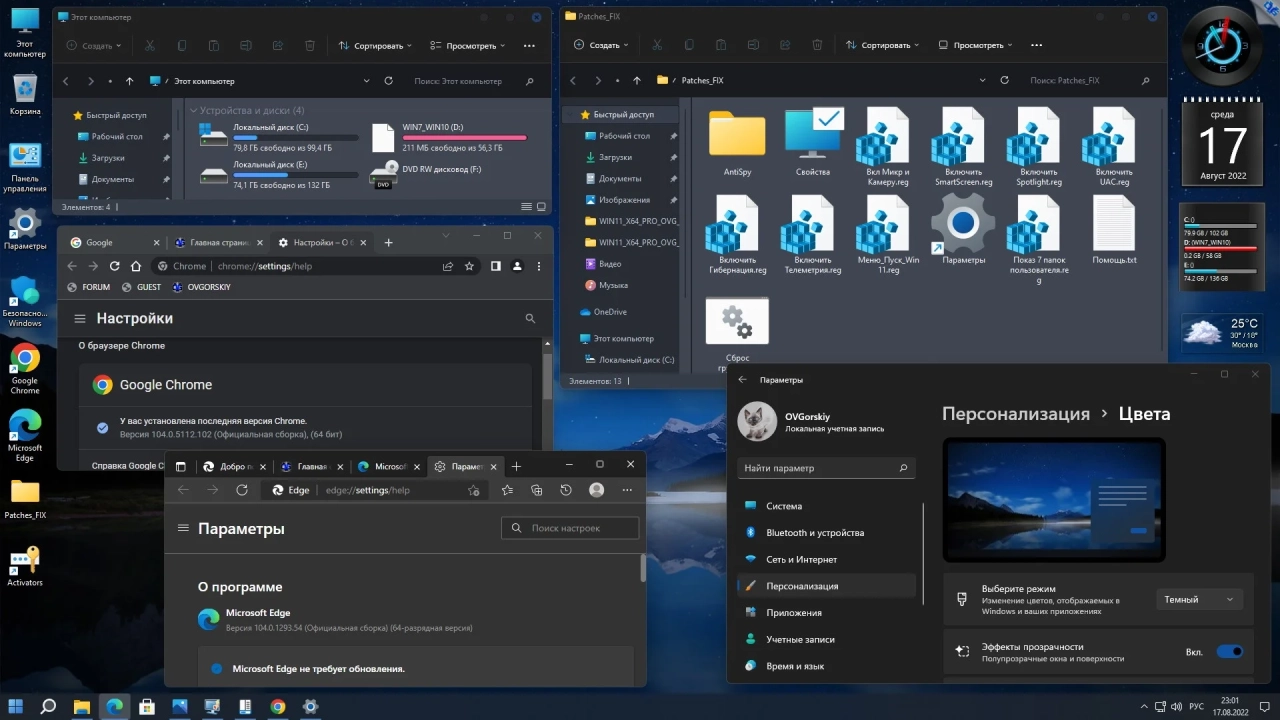Viewport: 1280px width, 720px height.
Task: Open Персонализация in Параметры sidebar
Action: [x=826, y=586]
